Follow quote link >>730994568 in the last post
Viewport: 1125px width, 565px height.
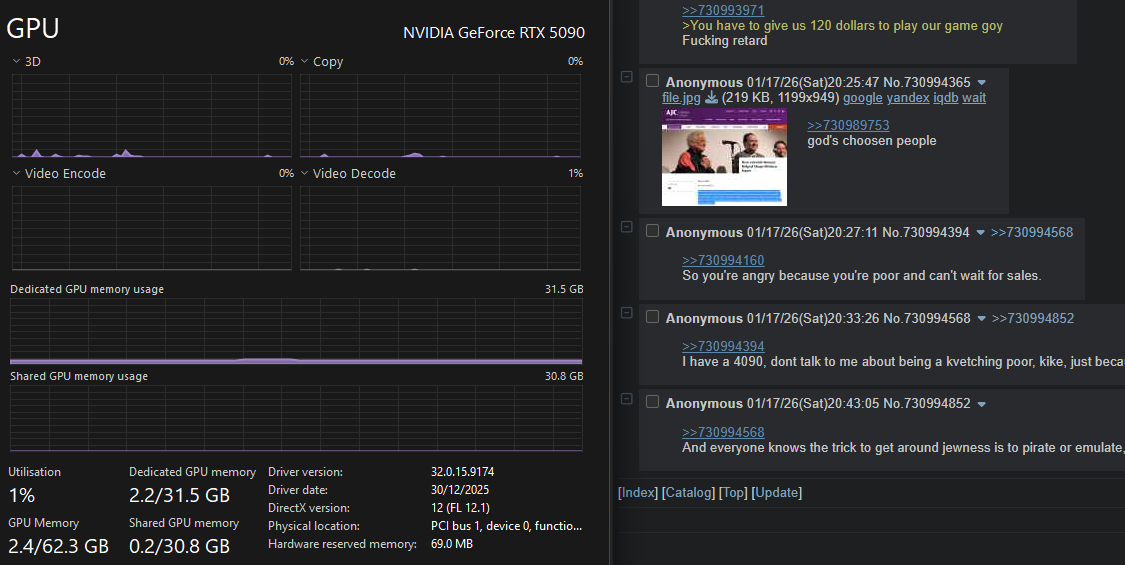(x=723, y=432)
